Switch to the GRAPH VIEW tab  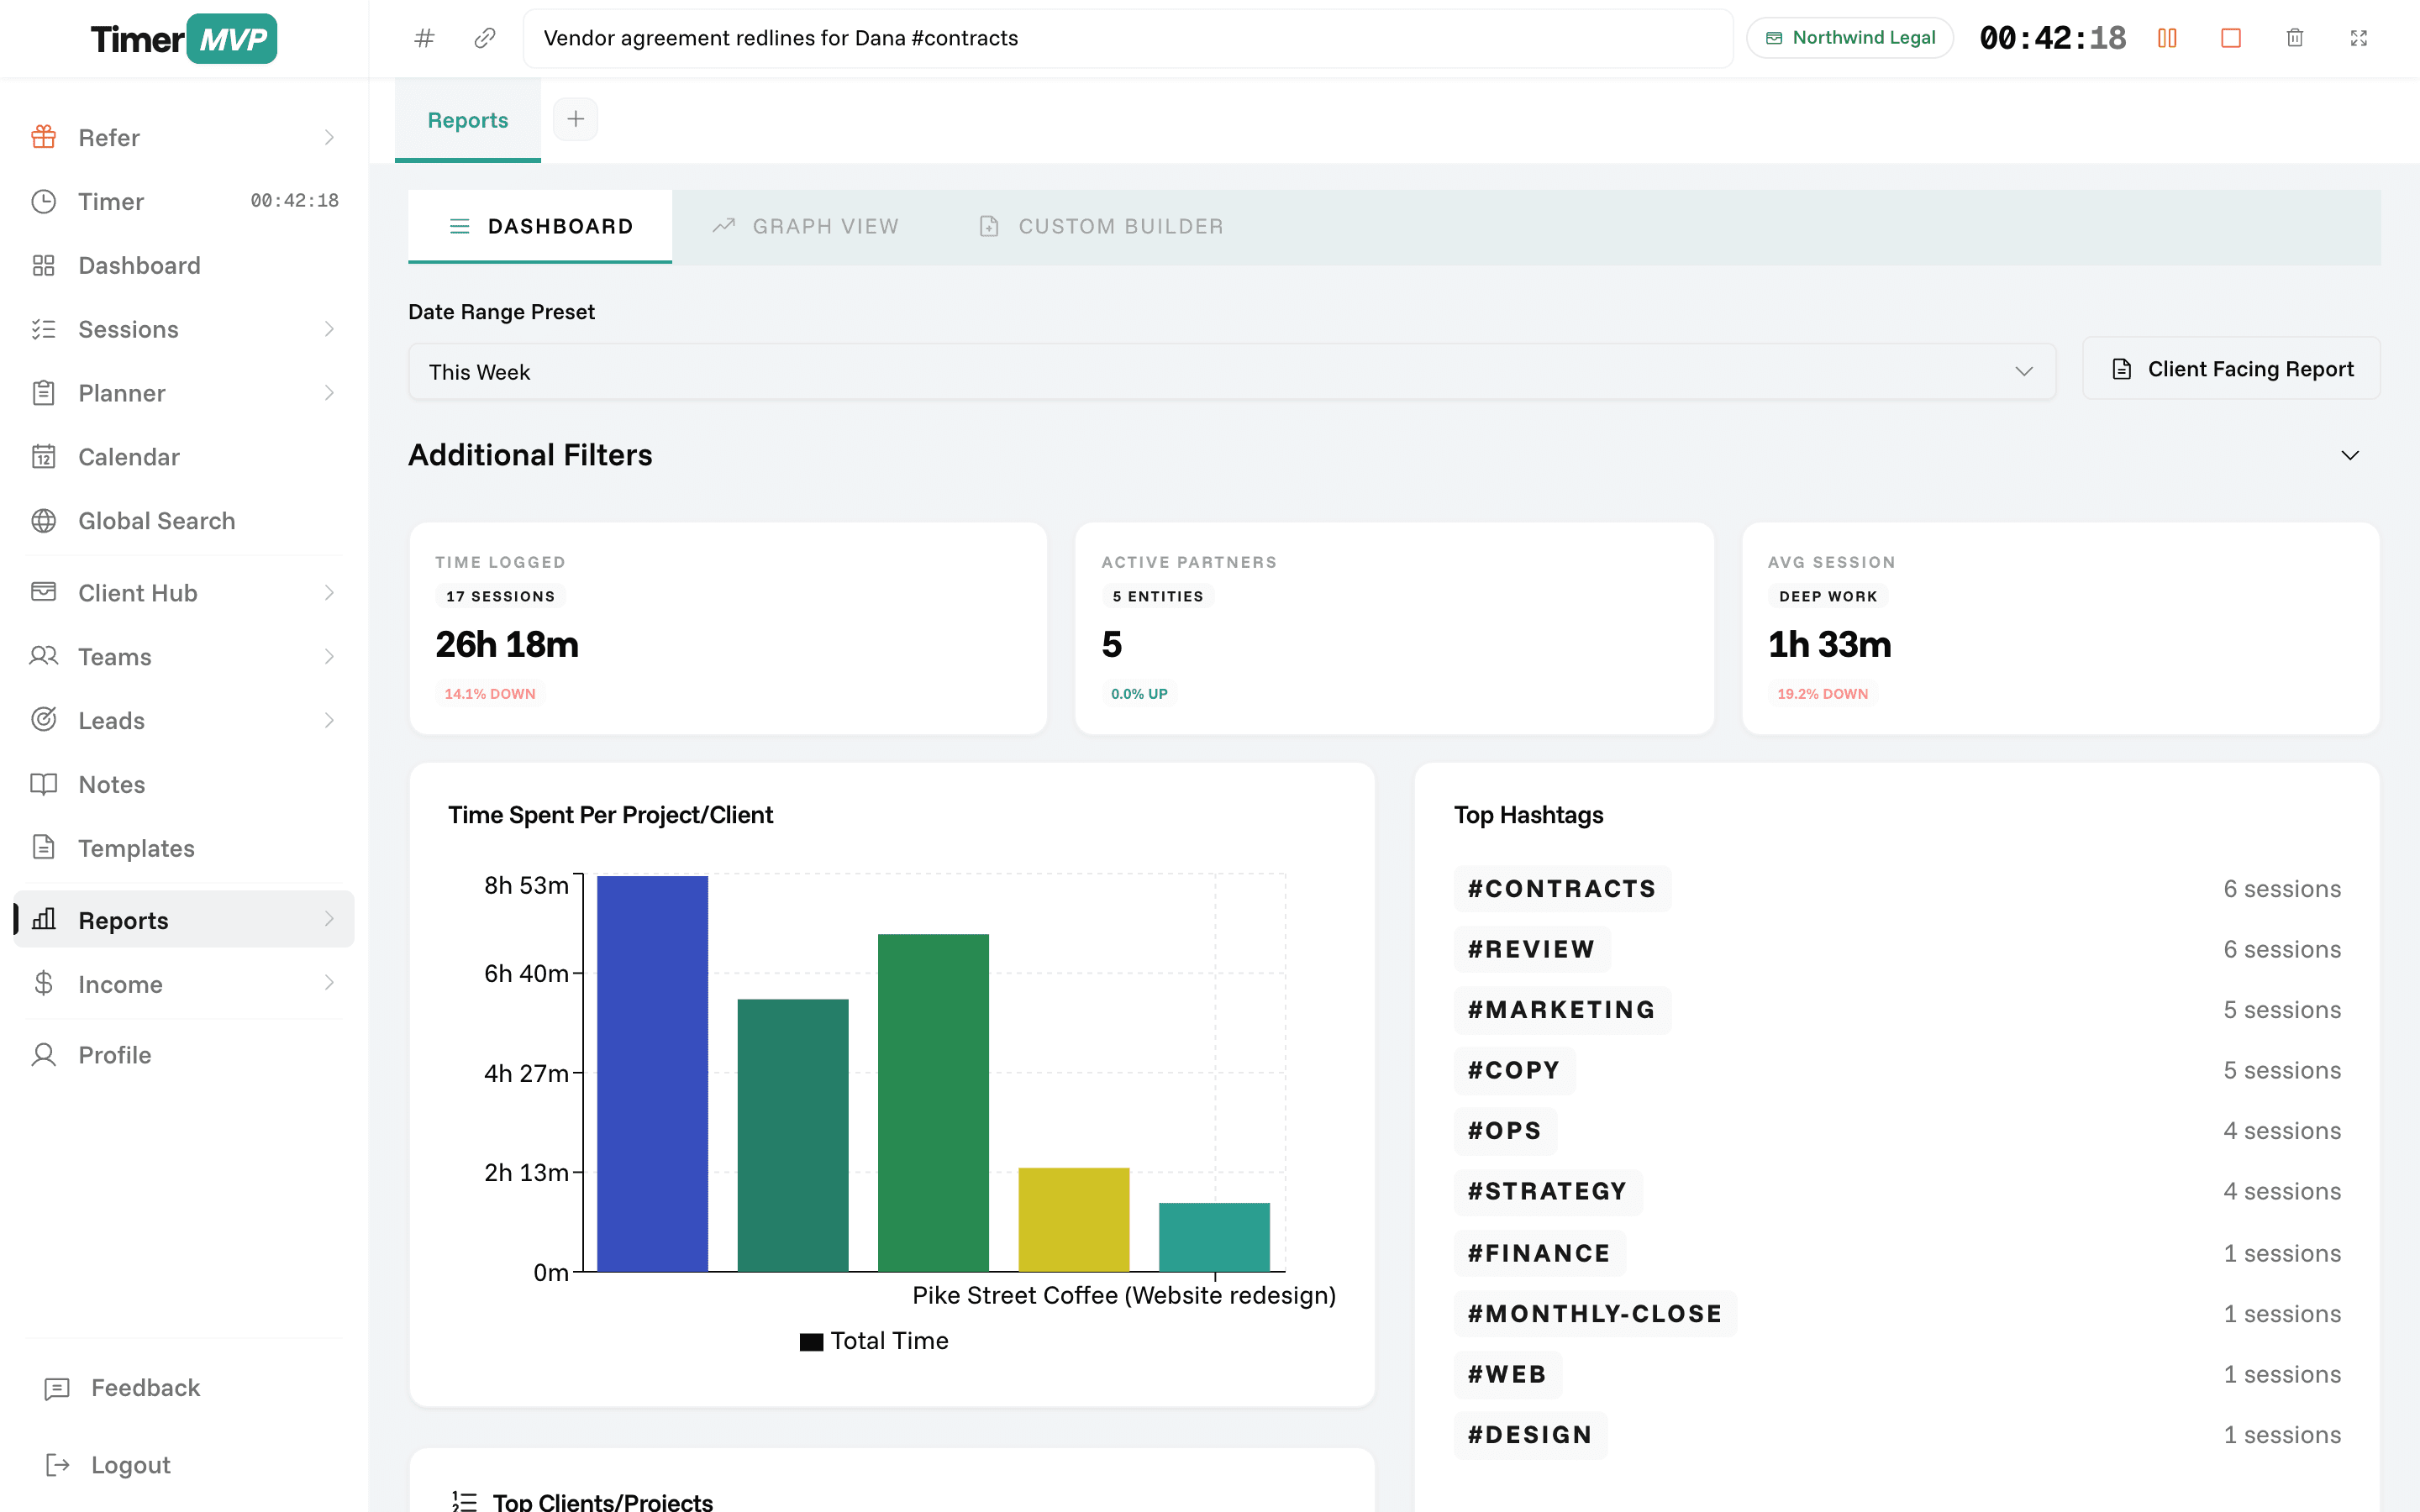[805, 226]
